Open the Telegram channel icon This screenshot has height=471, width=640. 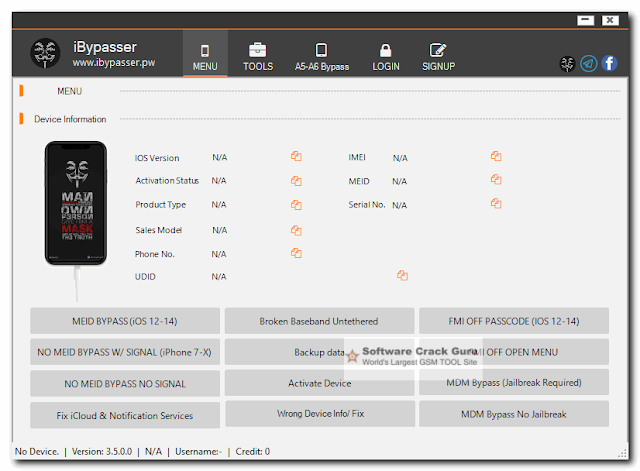pyautogui.click(x=589, y=64)
